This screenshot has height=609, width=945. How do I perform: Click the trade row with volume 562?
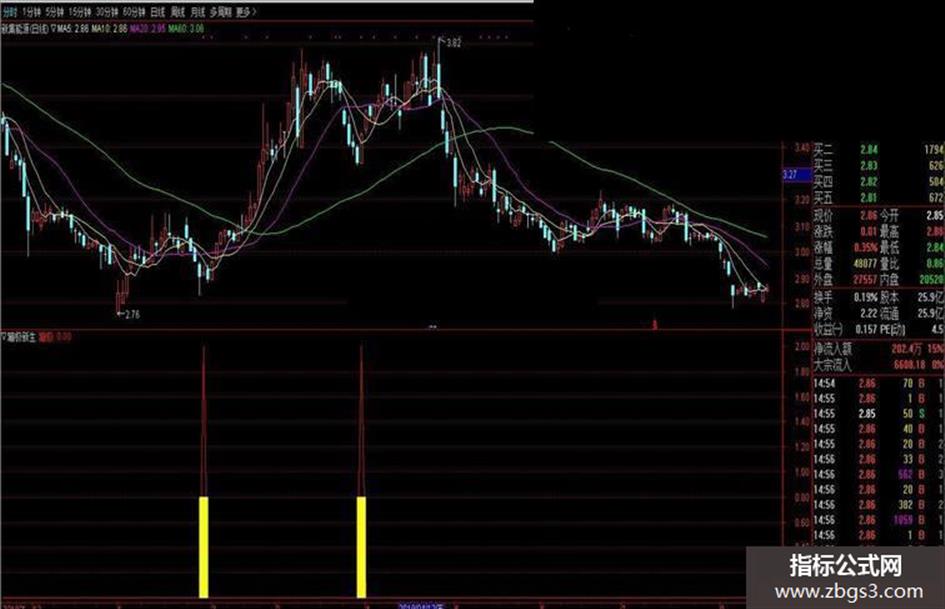pos(878,475)
